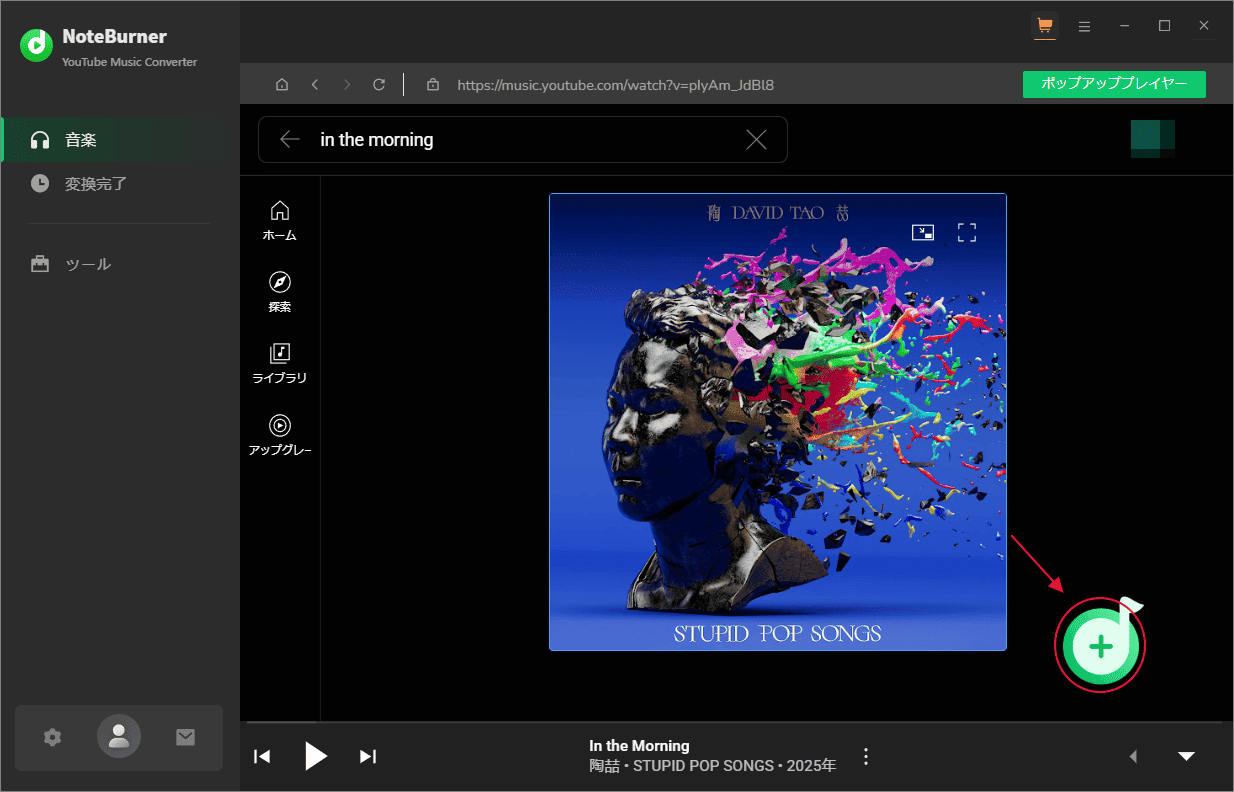Navigate forward with the toolbar arrow
This screenshot has height=792, width=1234.
coord(347,85)
